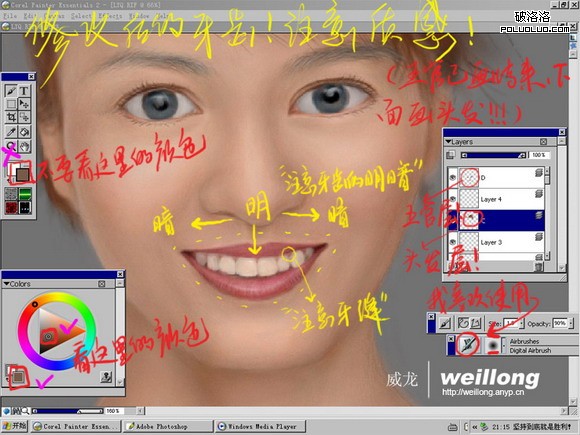Hide Layer 4 with its eye icon
This screenshot has width=580, height=435.
[452, 199]
